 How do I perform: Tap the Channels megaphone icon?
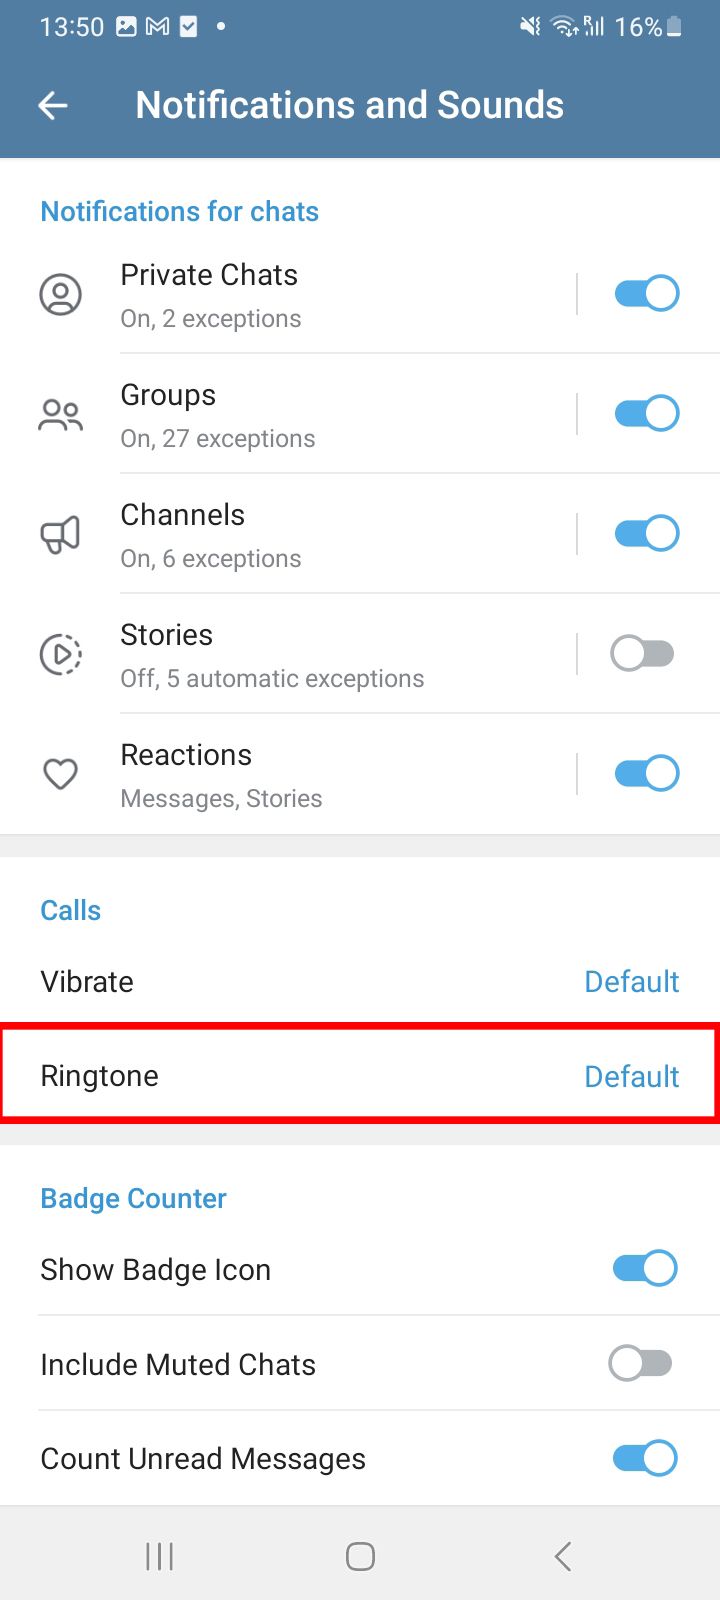[61, 533]
